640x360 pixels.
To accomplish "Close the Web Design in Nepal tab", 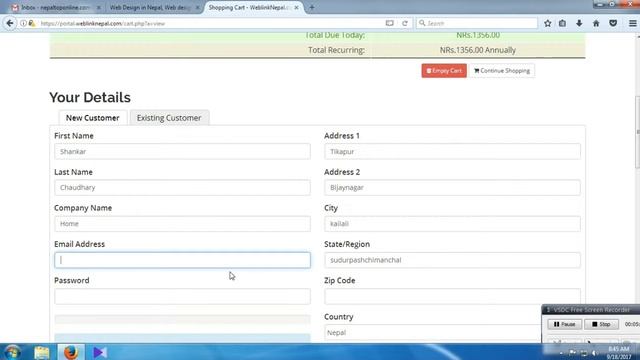I will pos(197,7).
